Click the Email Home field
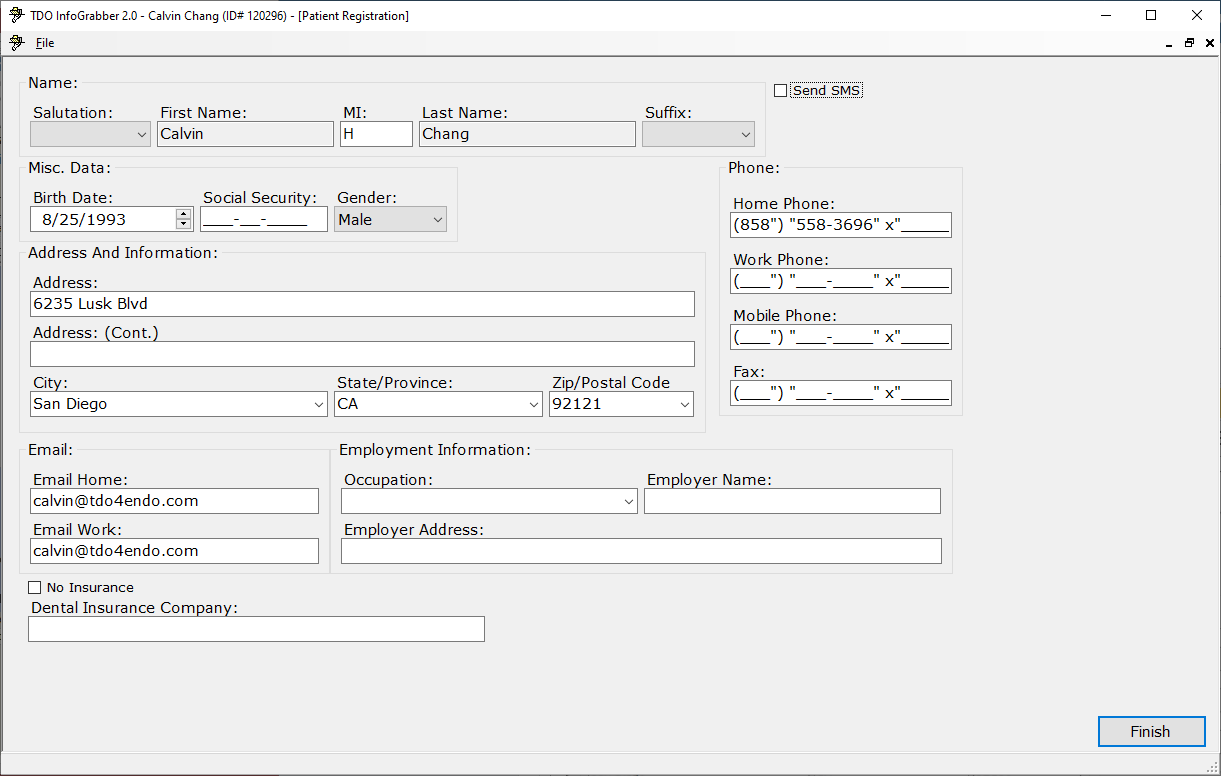This screenshot has width=1221, height=776. point(174,501)
